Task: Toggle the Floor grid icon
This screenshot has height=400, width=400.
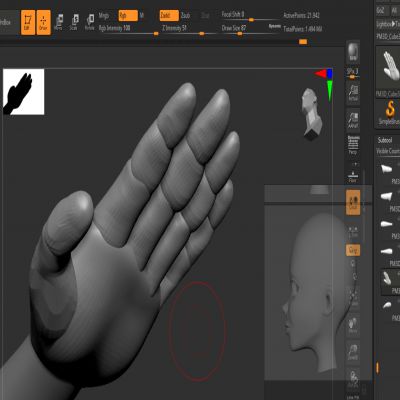Action: pyautogui.click(x=353, y=176)
